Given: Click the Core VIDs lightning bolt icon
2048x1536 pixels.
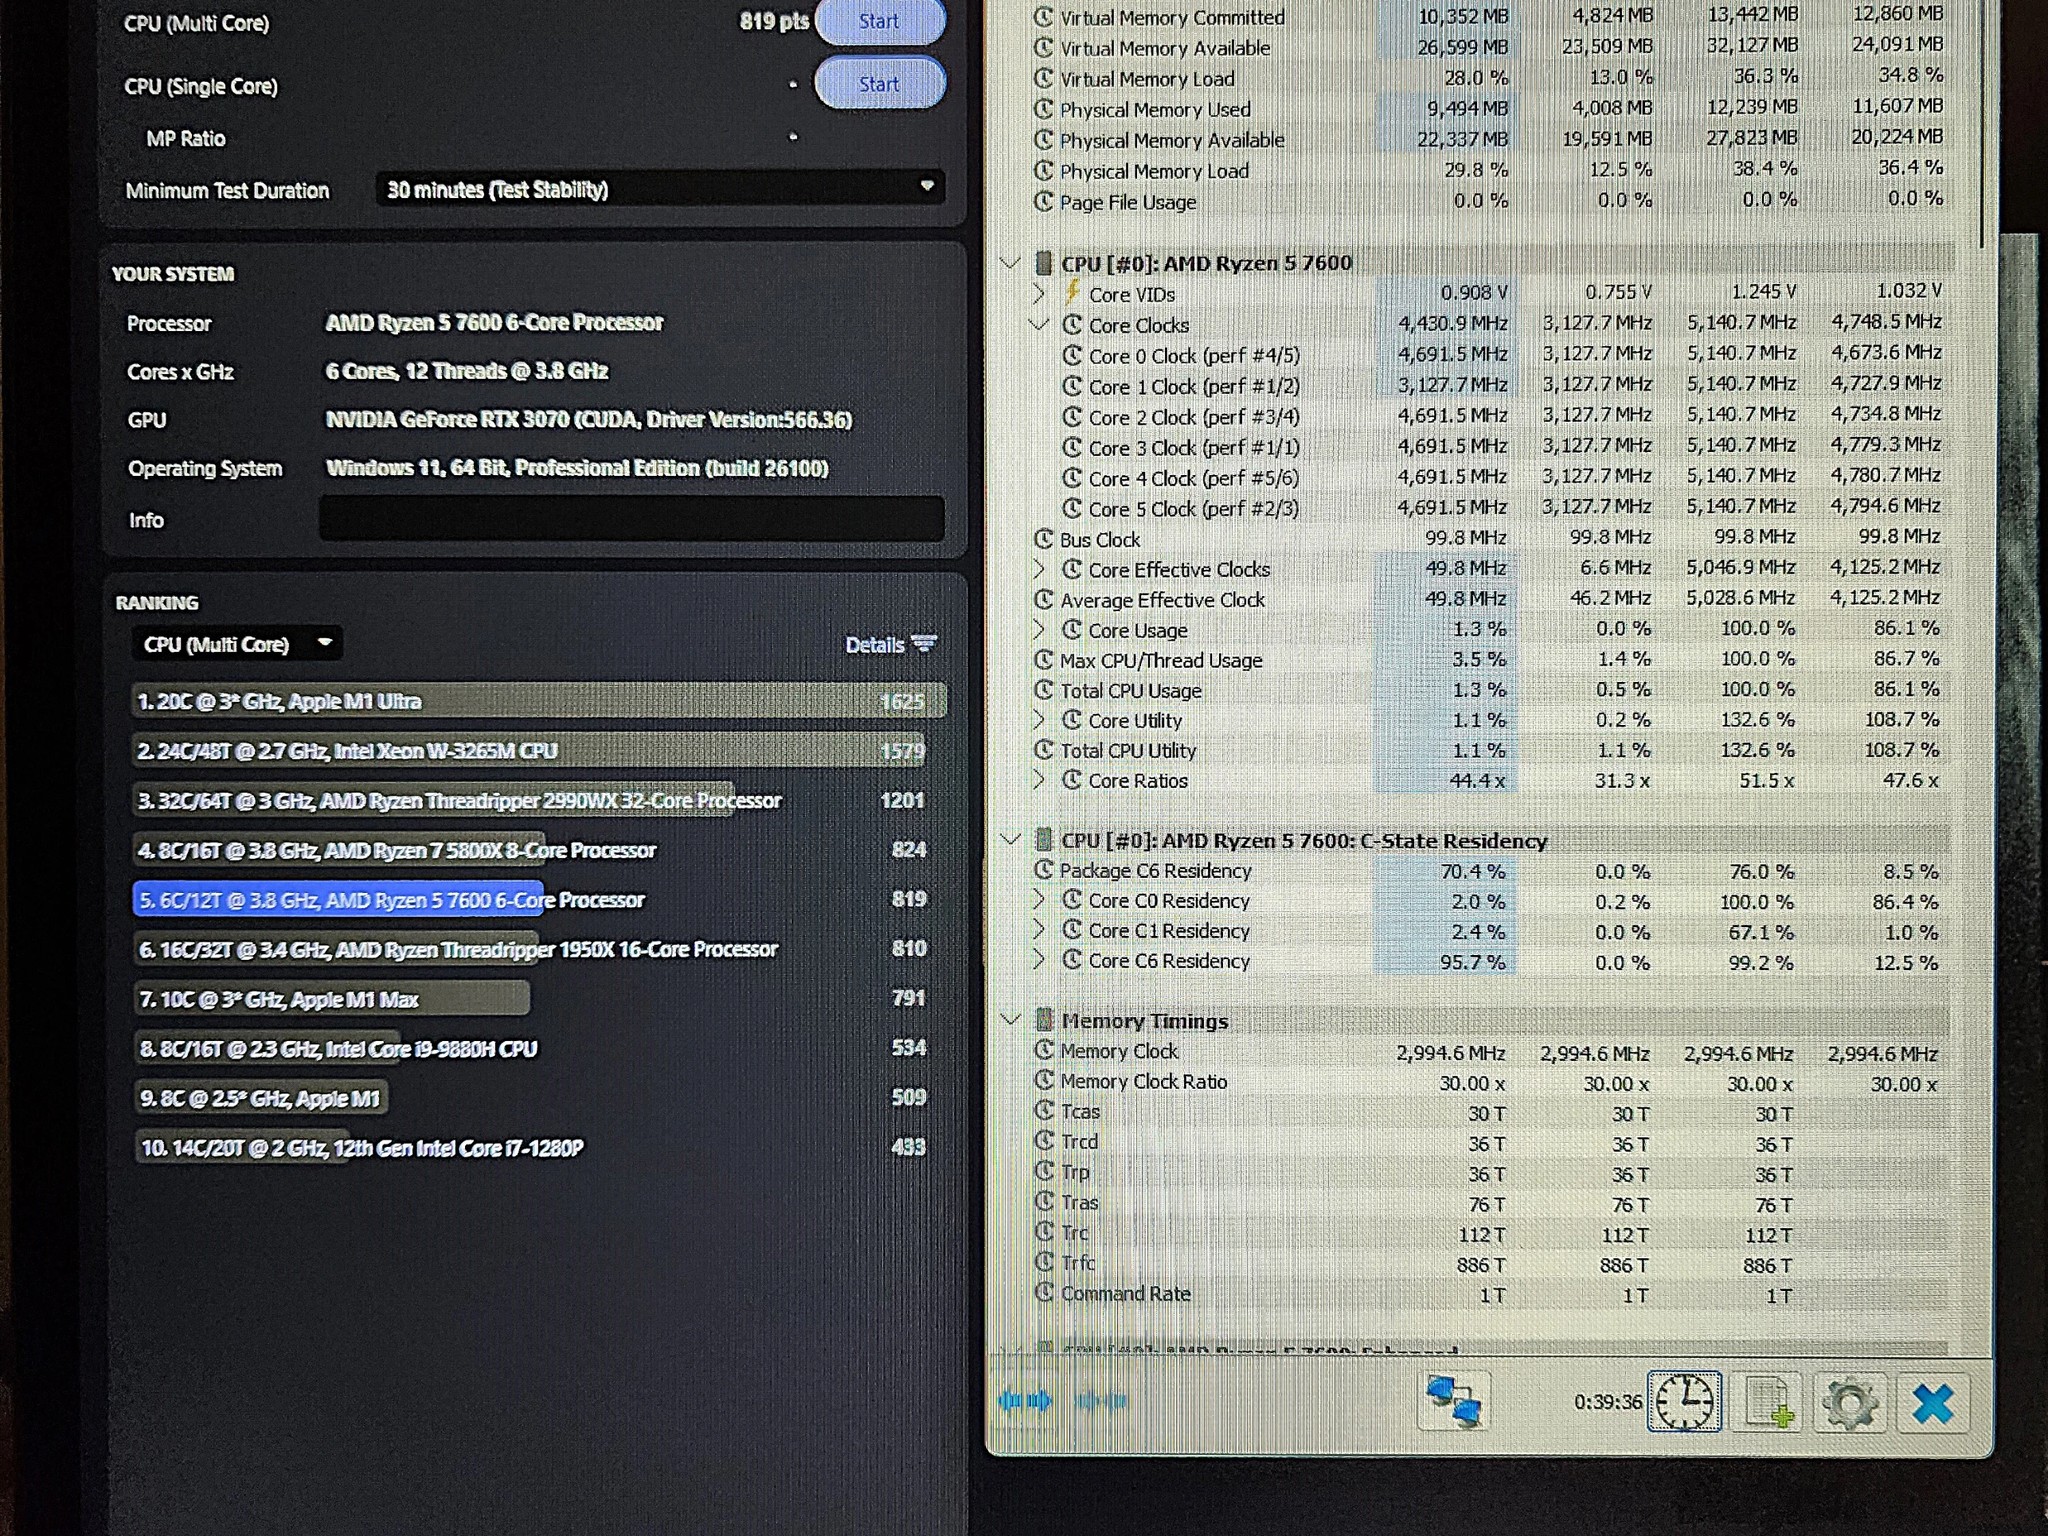Looking at the screenshot, I should tap(1072, 293).
